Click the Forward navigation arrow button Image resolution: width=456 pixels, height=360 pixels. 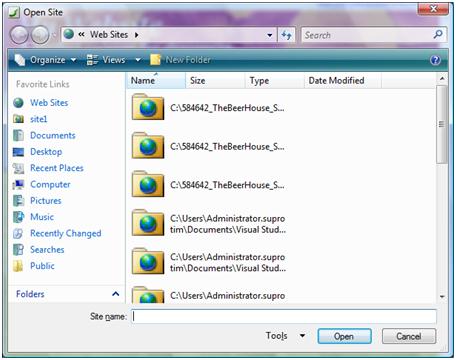pyautogui.click(x=40, y=35)
